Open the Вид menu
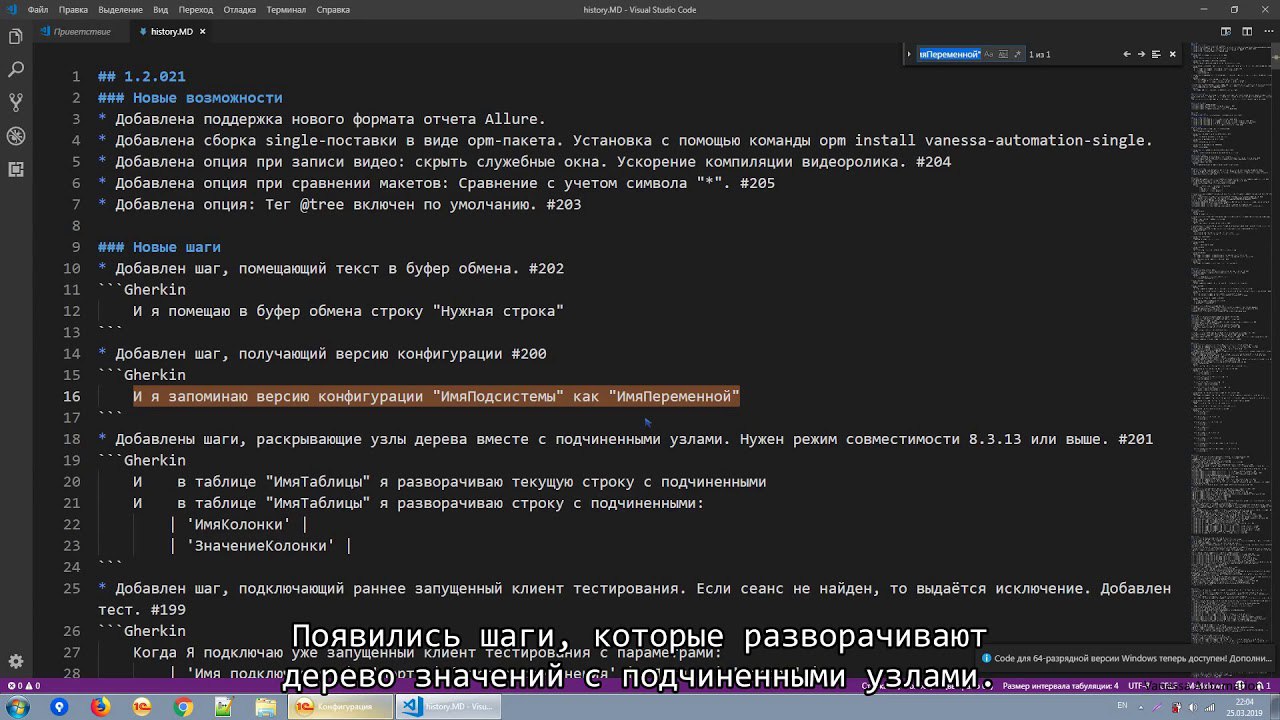The image size is (1280, 720). (160, 10)
